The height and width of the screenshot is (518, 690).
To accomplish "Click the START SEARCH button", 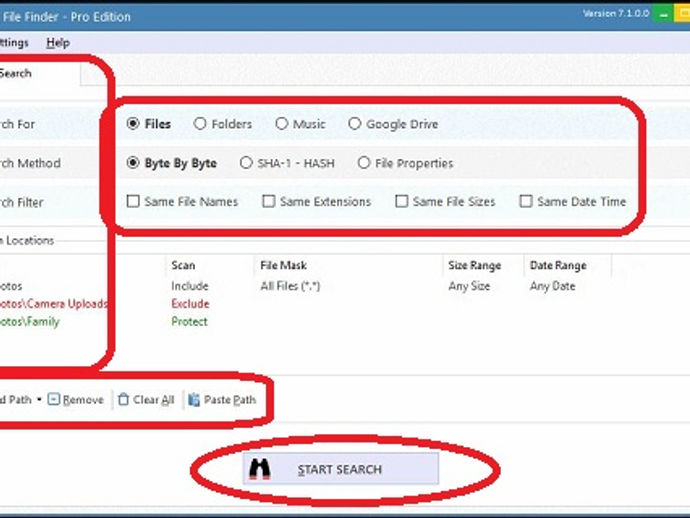I will click(x=341, y=469).
